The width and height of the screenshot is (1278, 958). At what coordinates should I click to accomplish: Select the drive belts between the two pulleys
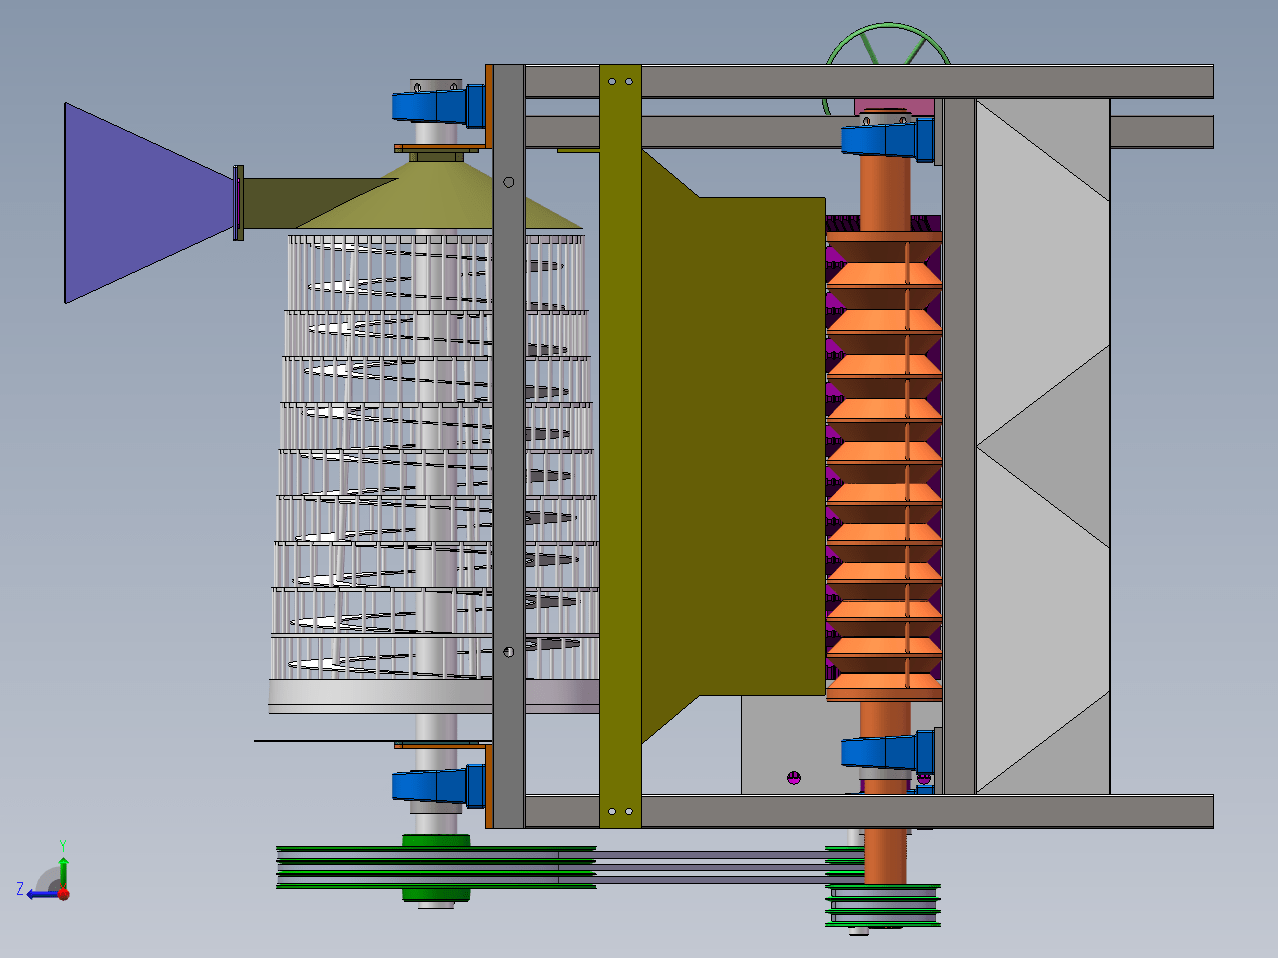point(710,866)
